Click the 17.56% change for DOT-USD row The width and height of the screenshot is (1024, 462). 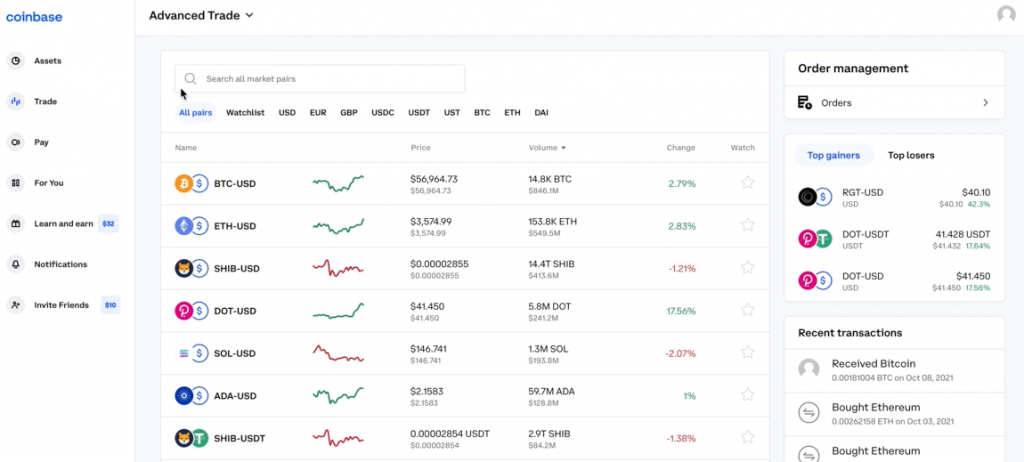pos(681,311)
